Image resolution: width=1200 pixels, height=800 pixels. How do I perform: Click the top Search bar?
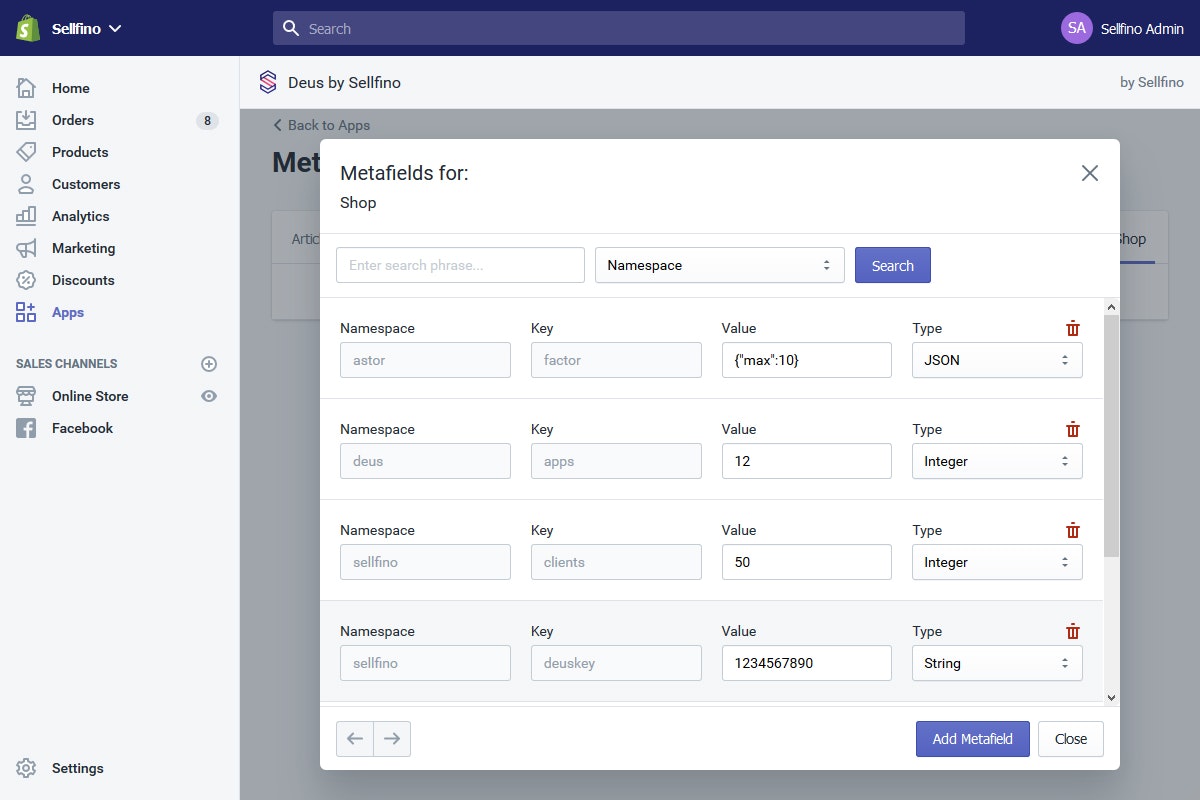[619, 28]
